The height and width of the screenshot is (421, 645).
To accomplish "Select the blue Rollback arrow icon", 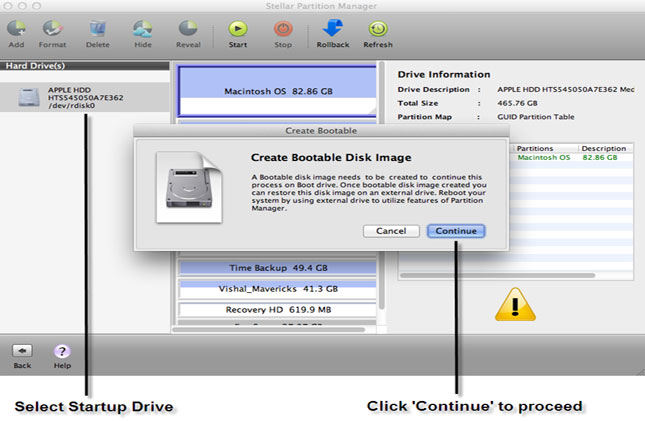I will (333, 29).
